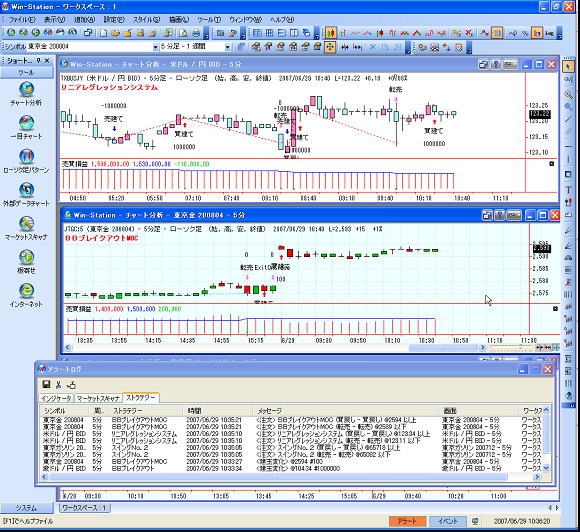
Task: Select the trend line drawing tool
Action: coord(568,119)
